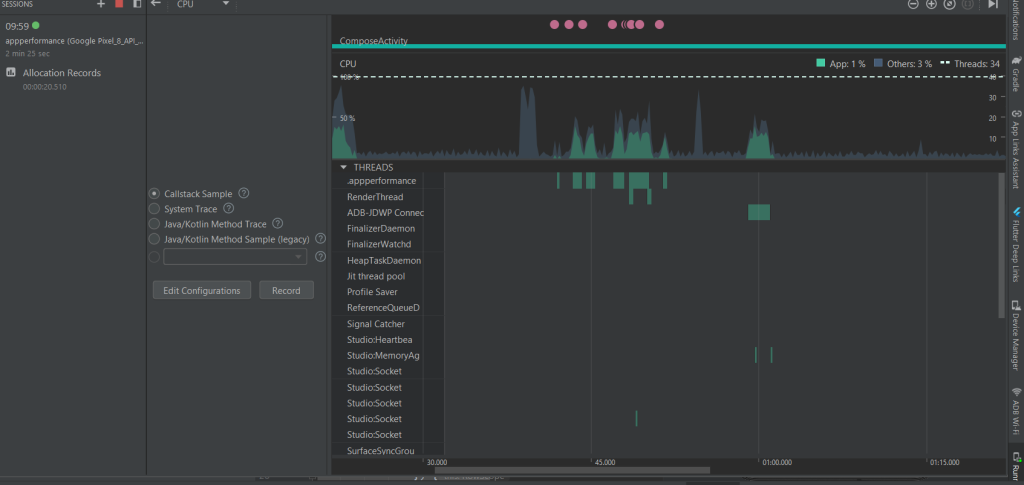Click the App legend color square
1024x485 pixels.
[x=821, y=63]
